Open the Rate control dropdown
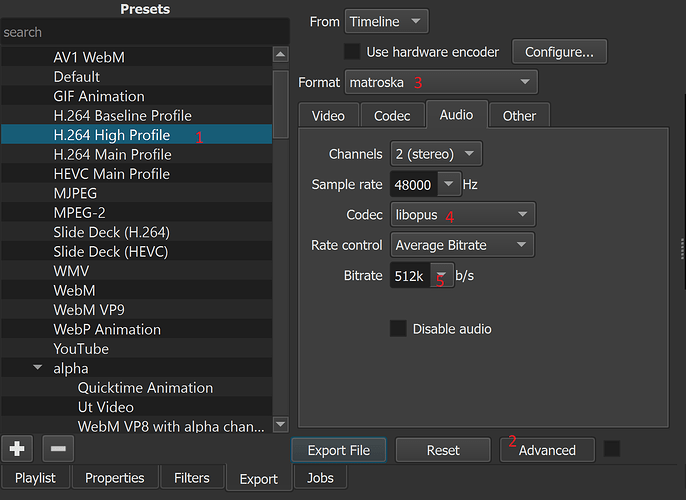This screenshot has width=686, height=500. click(x=462, y=245)
